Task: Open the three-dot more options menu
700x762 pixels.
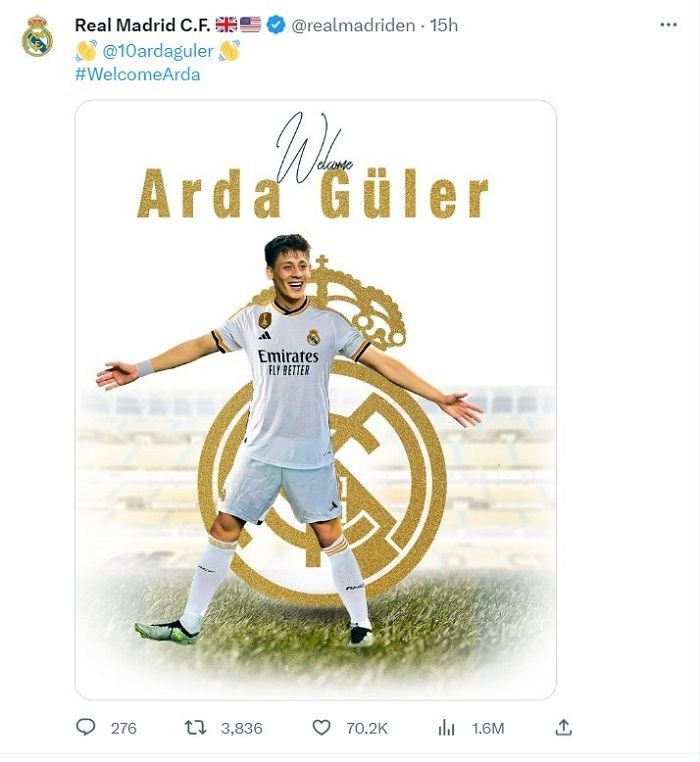Action: coord(668,25)
